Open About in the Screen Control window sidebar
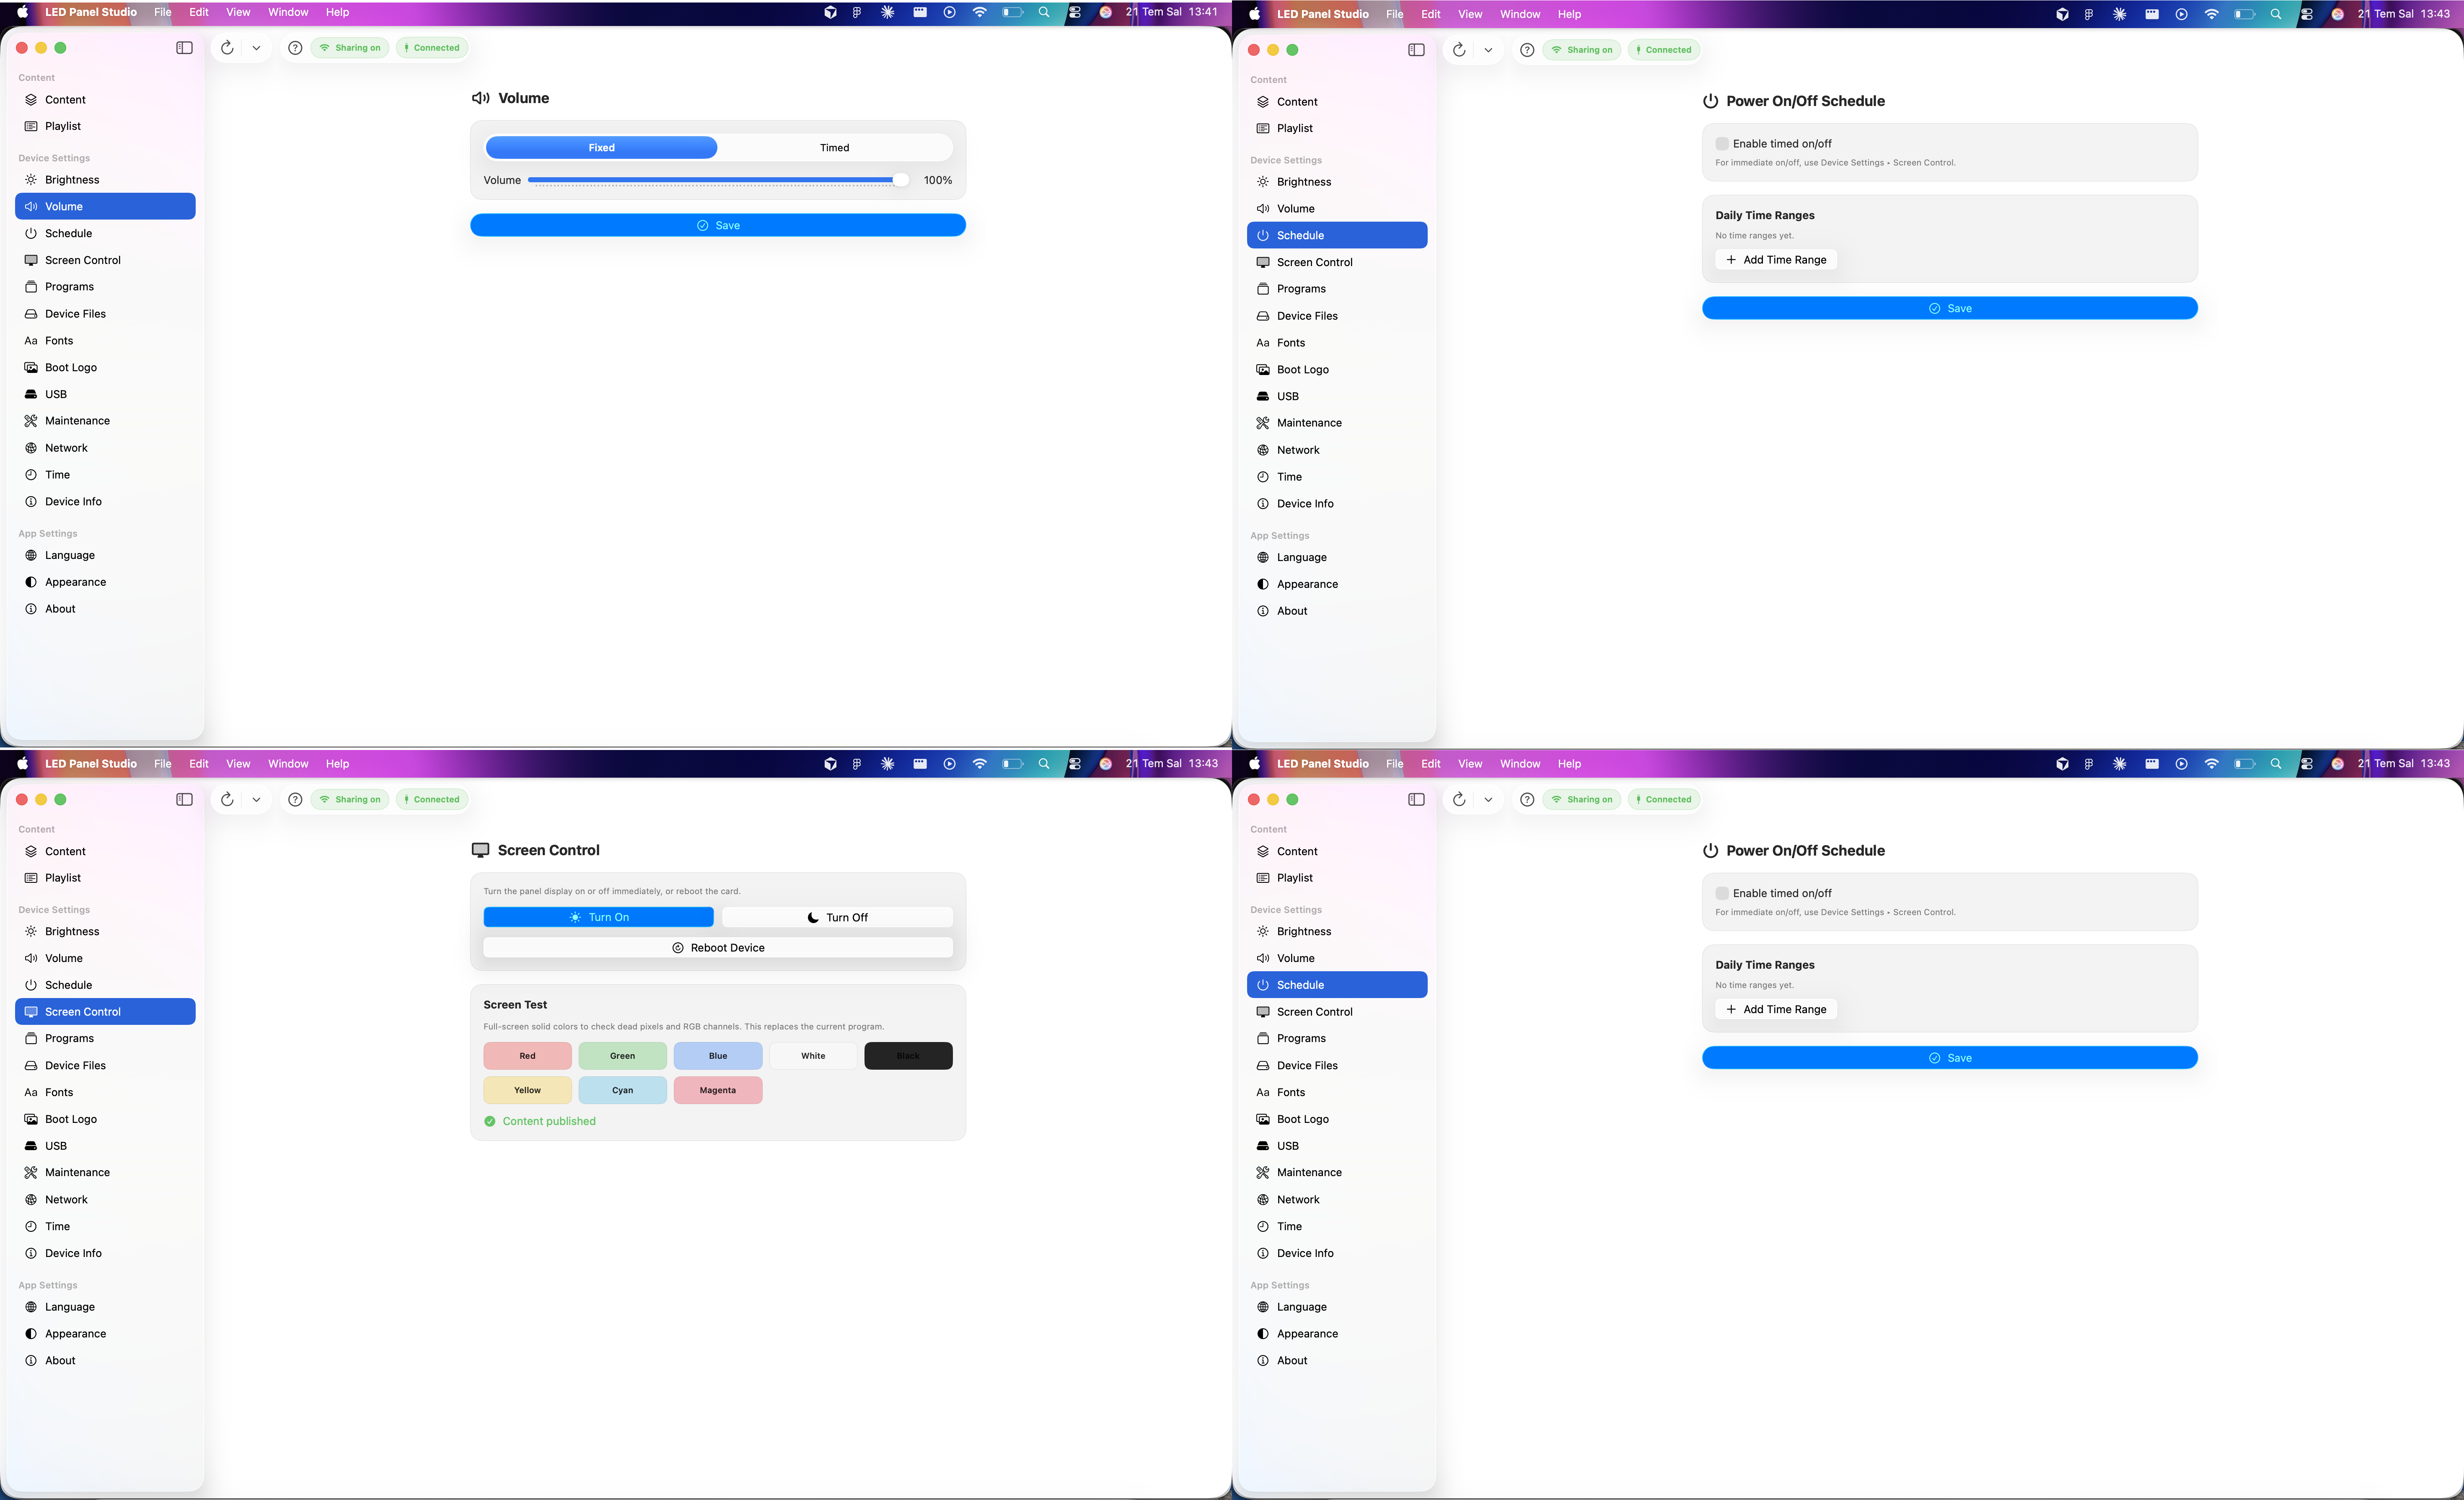The height and width of the screenshot is (1500, 2464). (x=105, y=1361)
